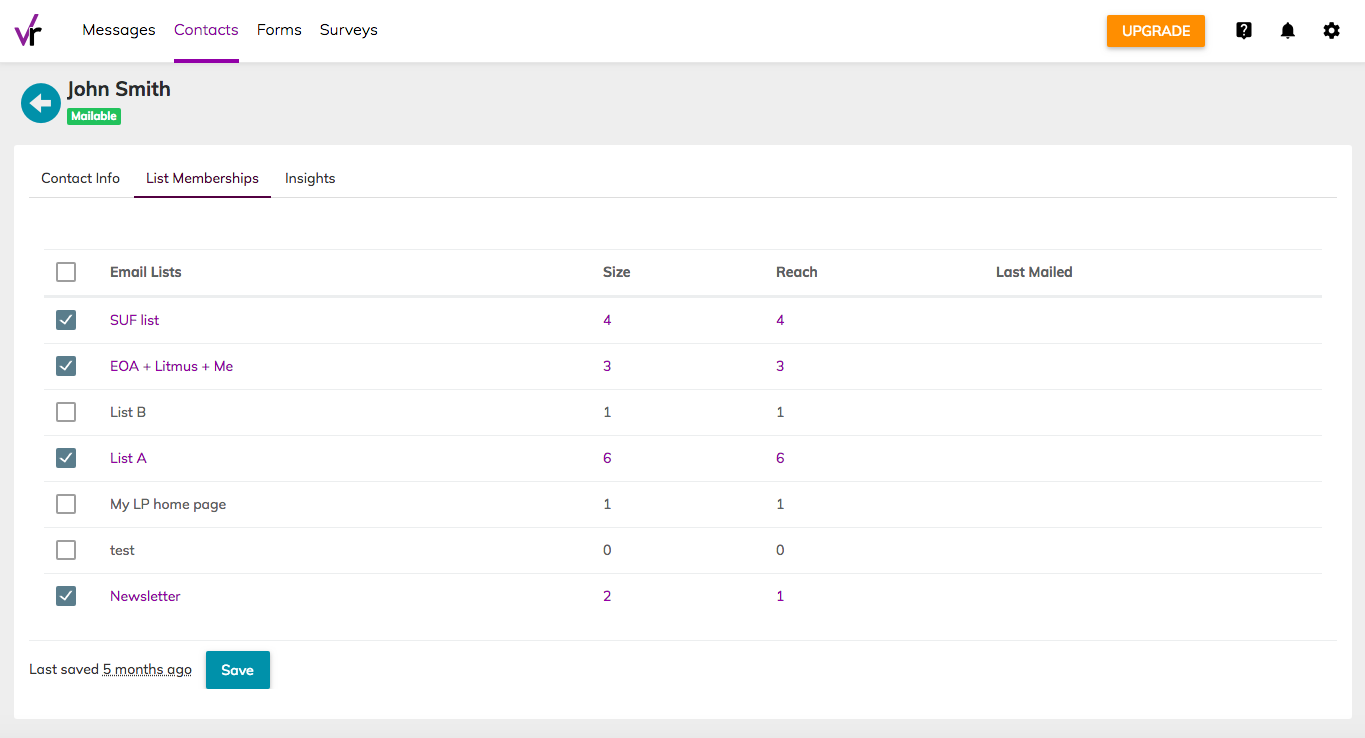Click the My LP home page row name
Screen dimensions: 1365x738
(168, 504)
